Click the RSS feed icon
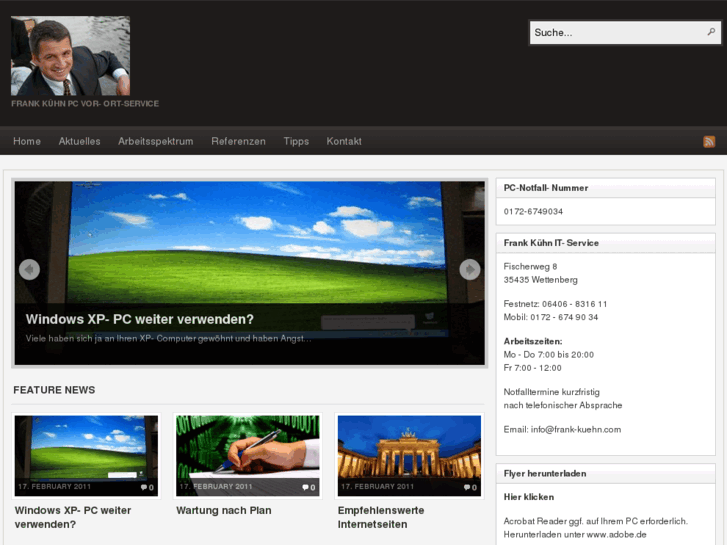The image size is (727, 545). [708, 141]
